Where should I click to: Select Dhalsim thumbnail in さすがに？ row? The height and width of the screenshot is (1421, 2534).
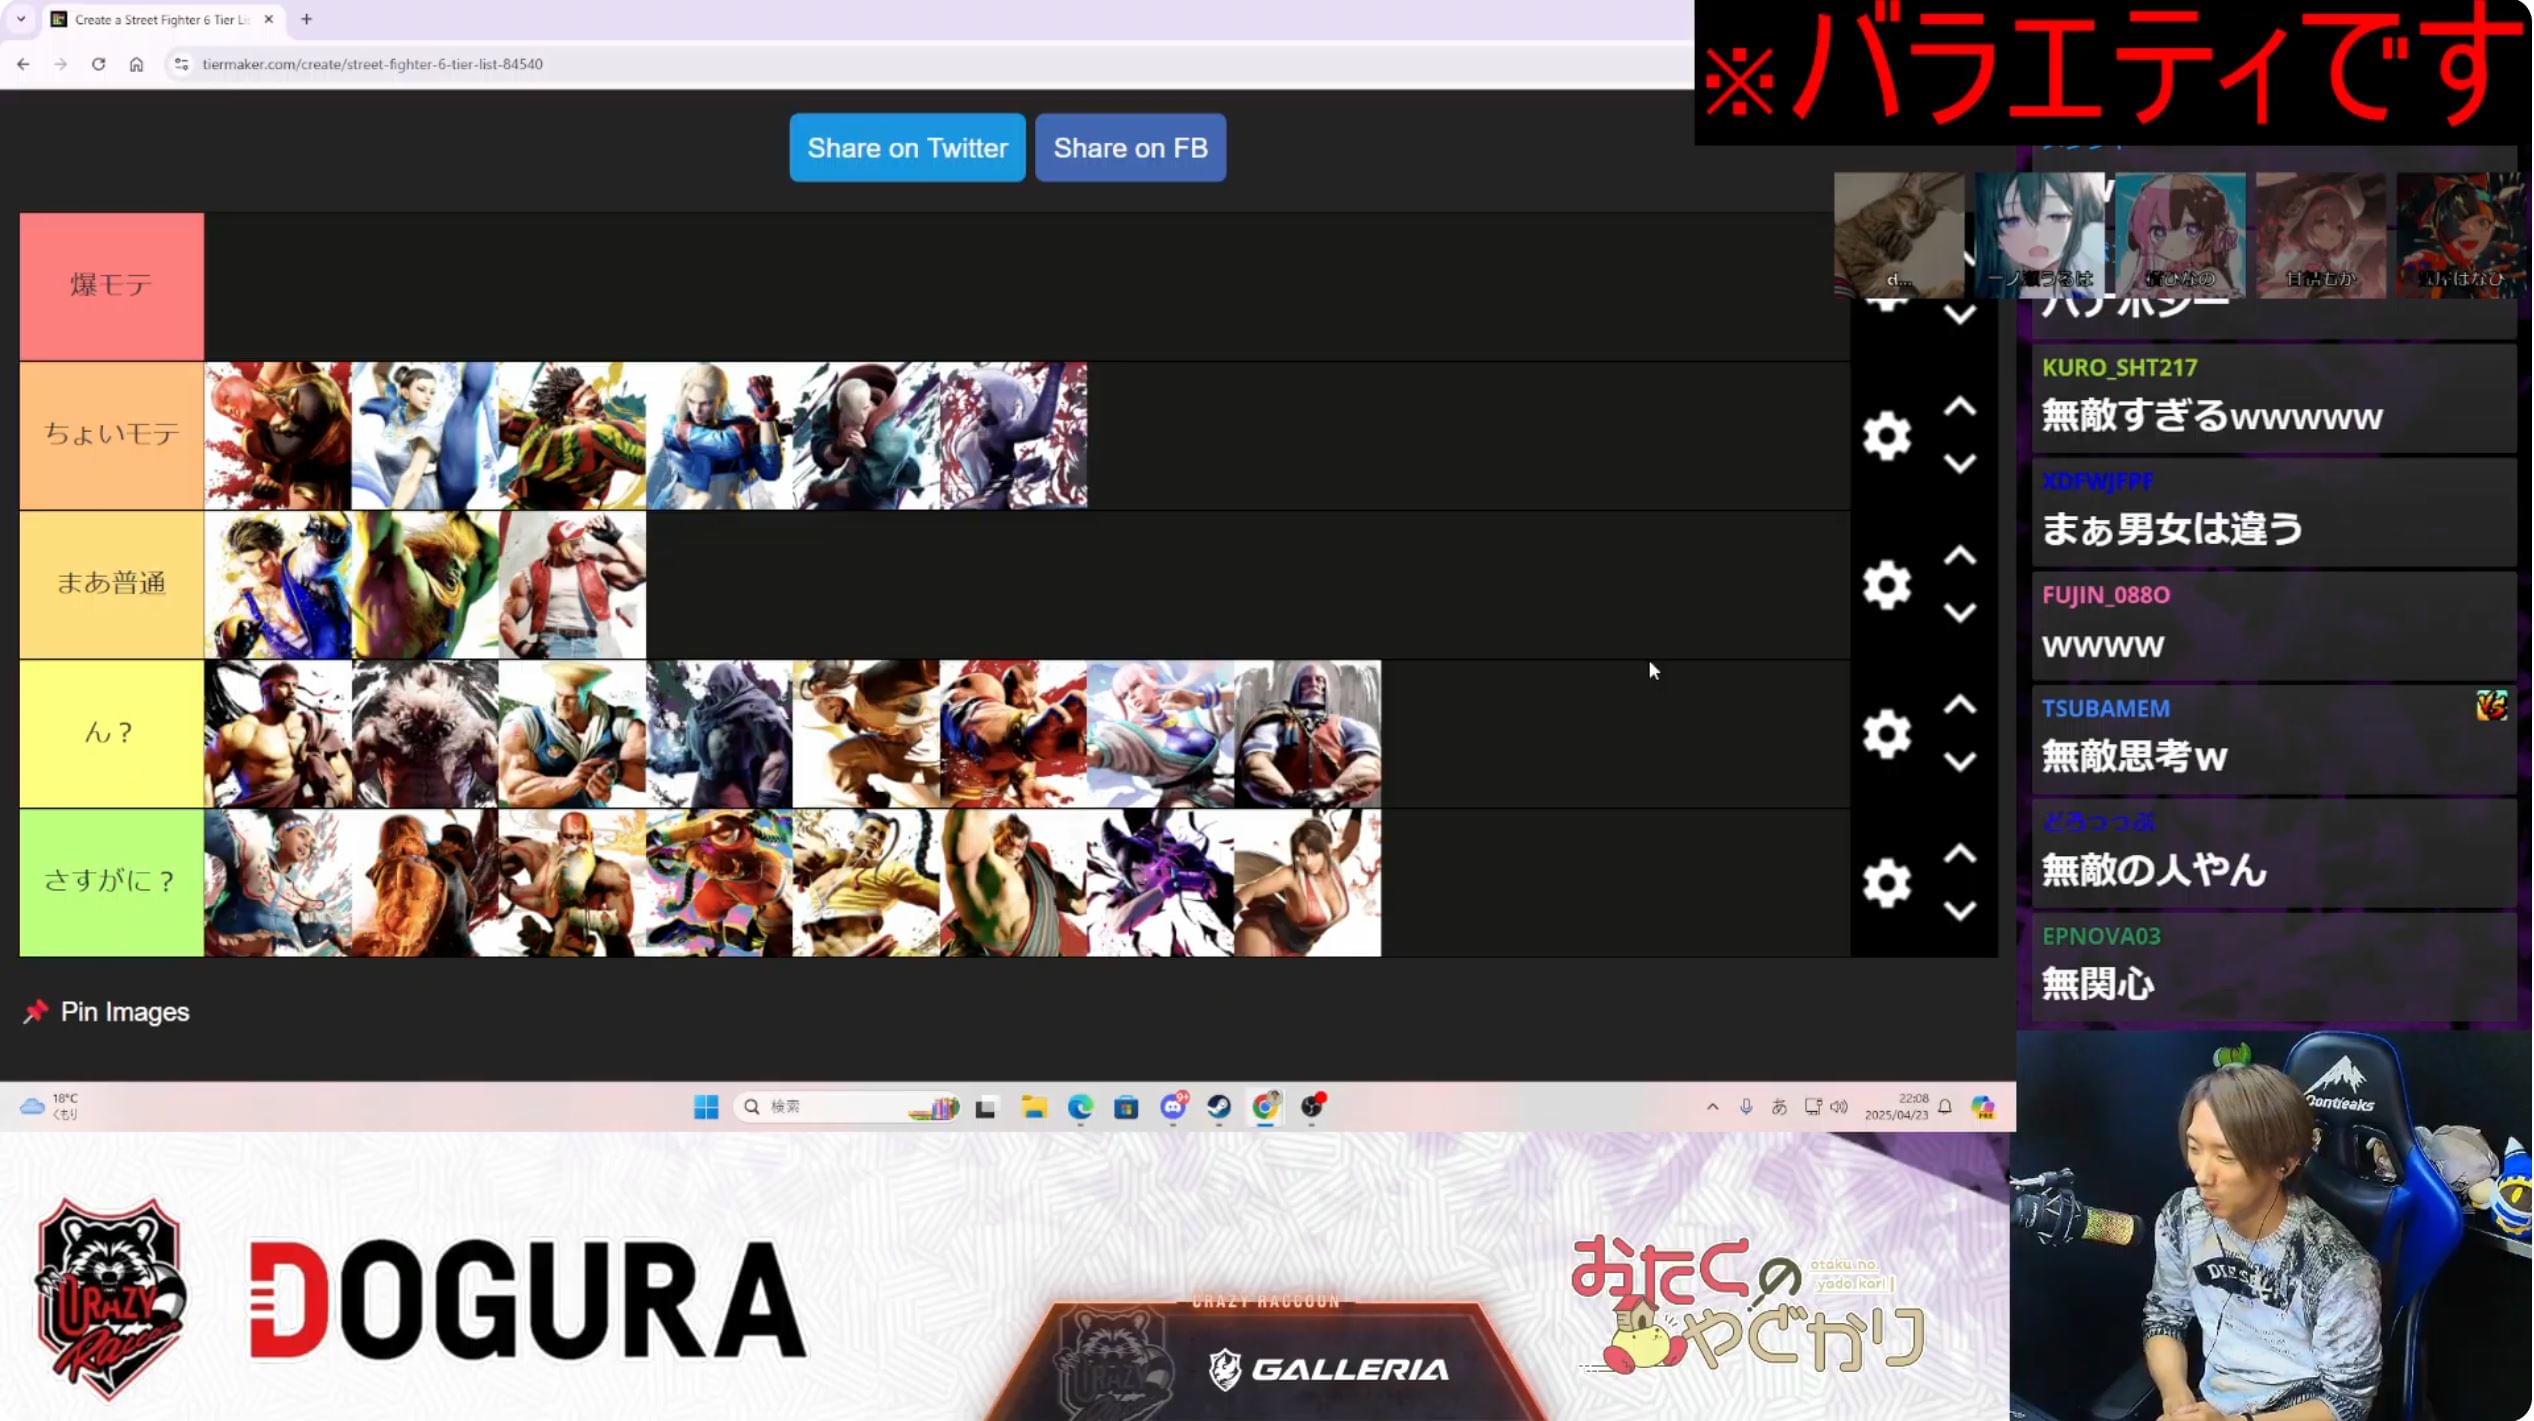click(x=572, y=883)
